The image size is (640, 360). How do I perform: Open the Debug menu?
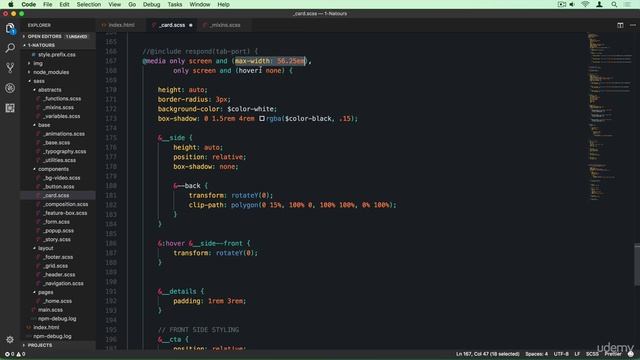point(151,4)
